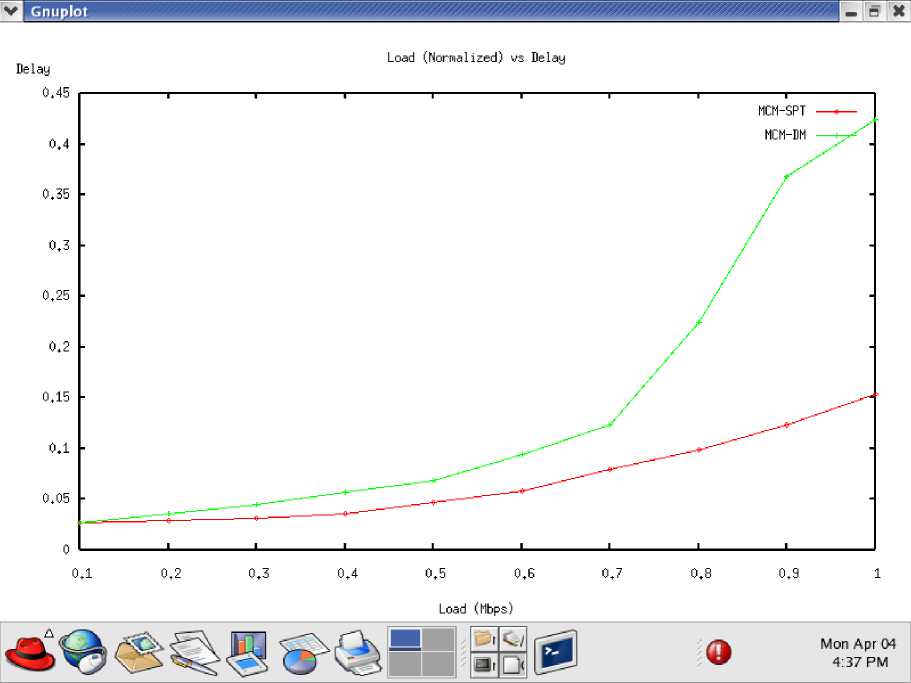Click the 'MCM-SPT' legend label

tap(782, 111)
